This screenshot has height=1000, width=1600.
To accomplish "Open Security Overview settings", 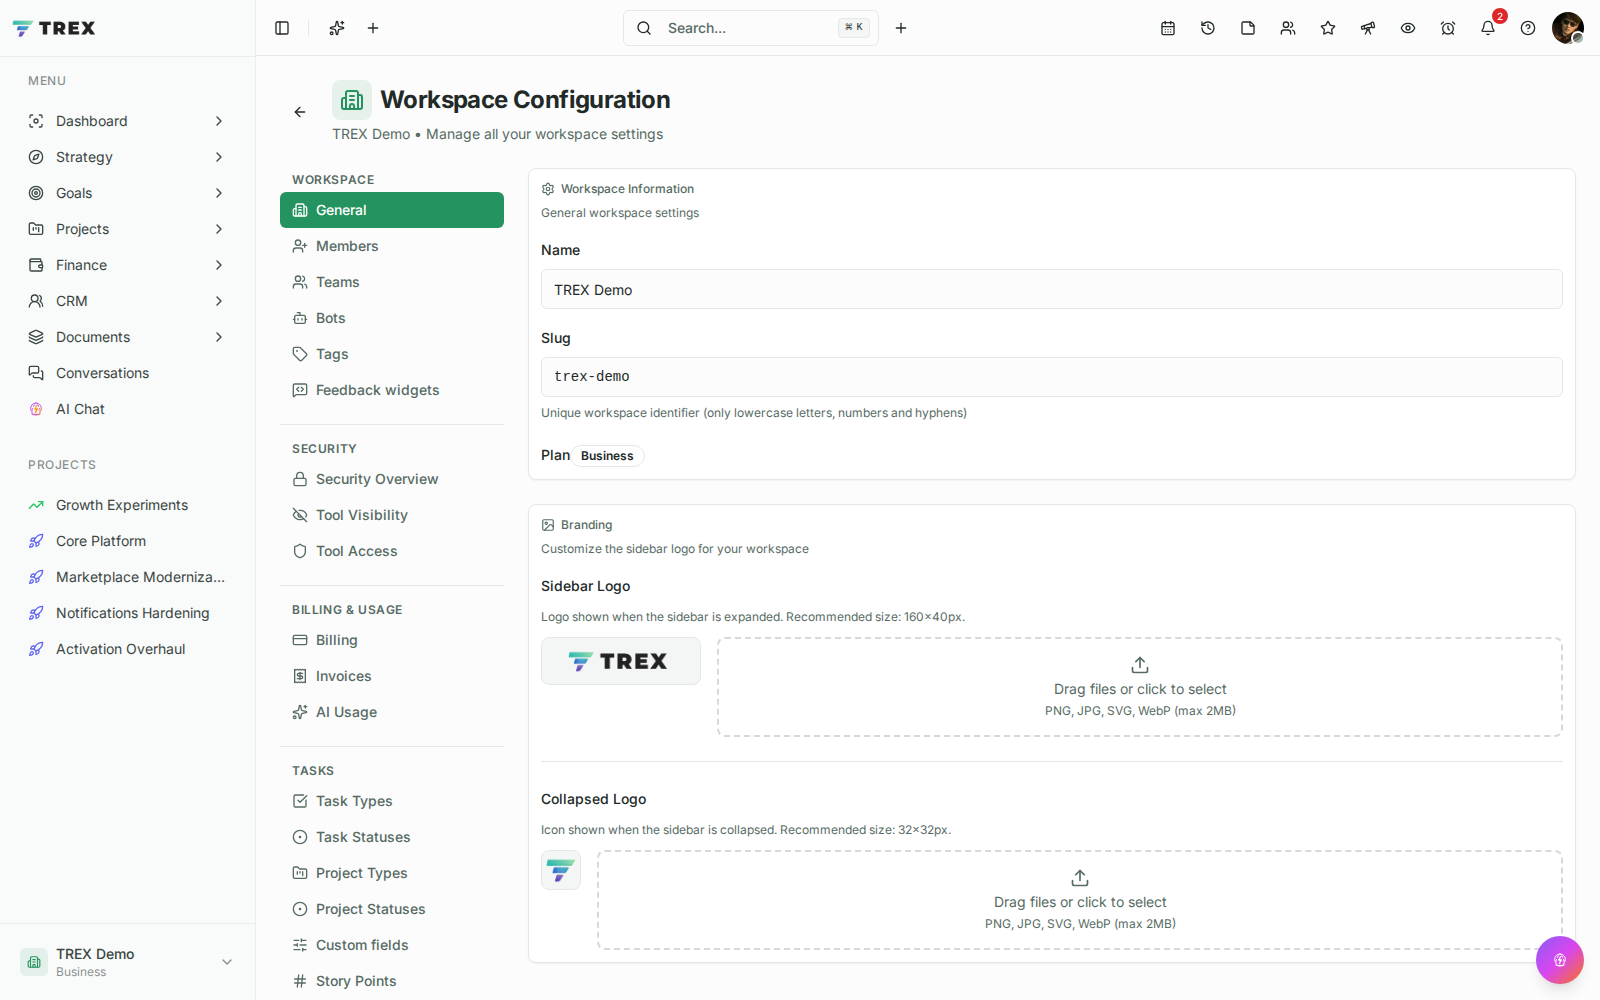I will [392, 479].
